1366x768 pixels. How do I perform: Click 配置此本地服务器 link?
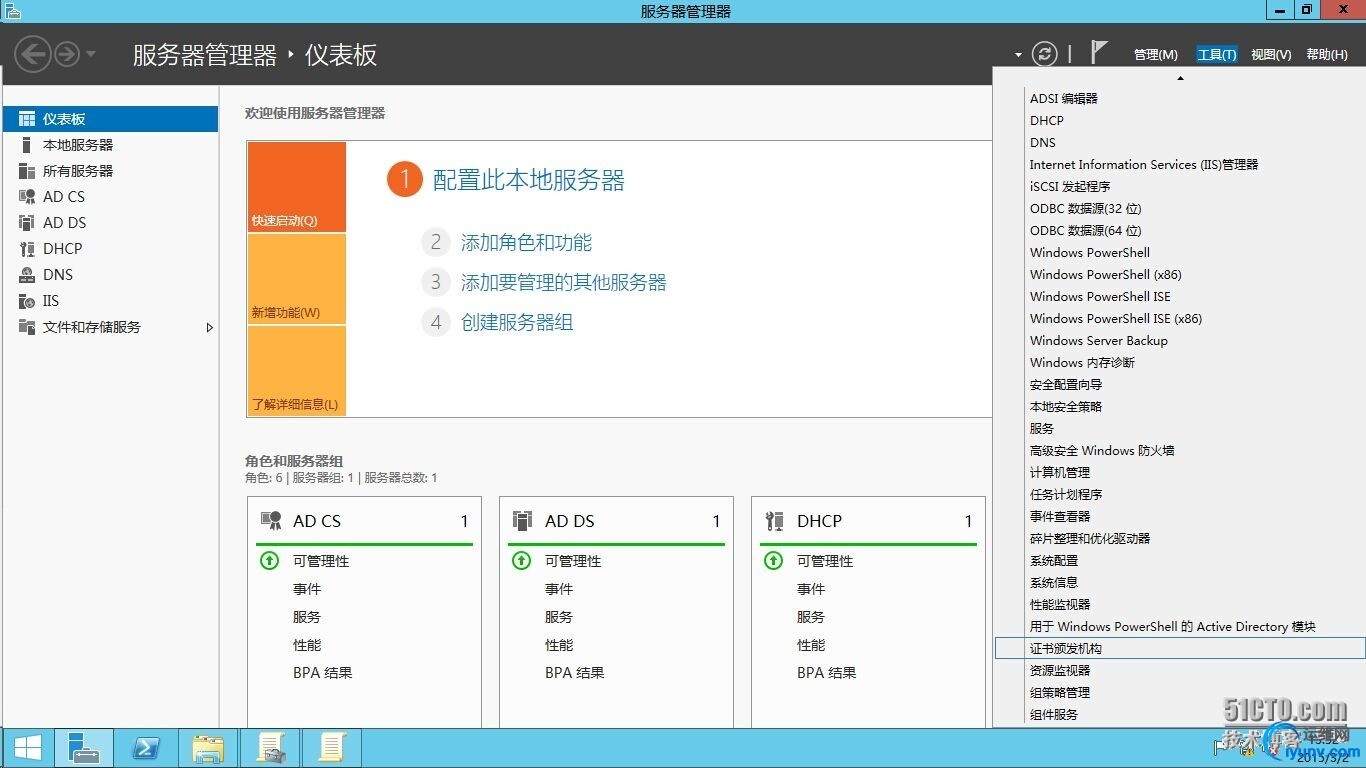tap(529, 180)
